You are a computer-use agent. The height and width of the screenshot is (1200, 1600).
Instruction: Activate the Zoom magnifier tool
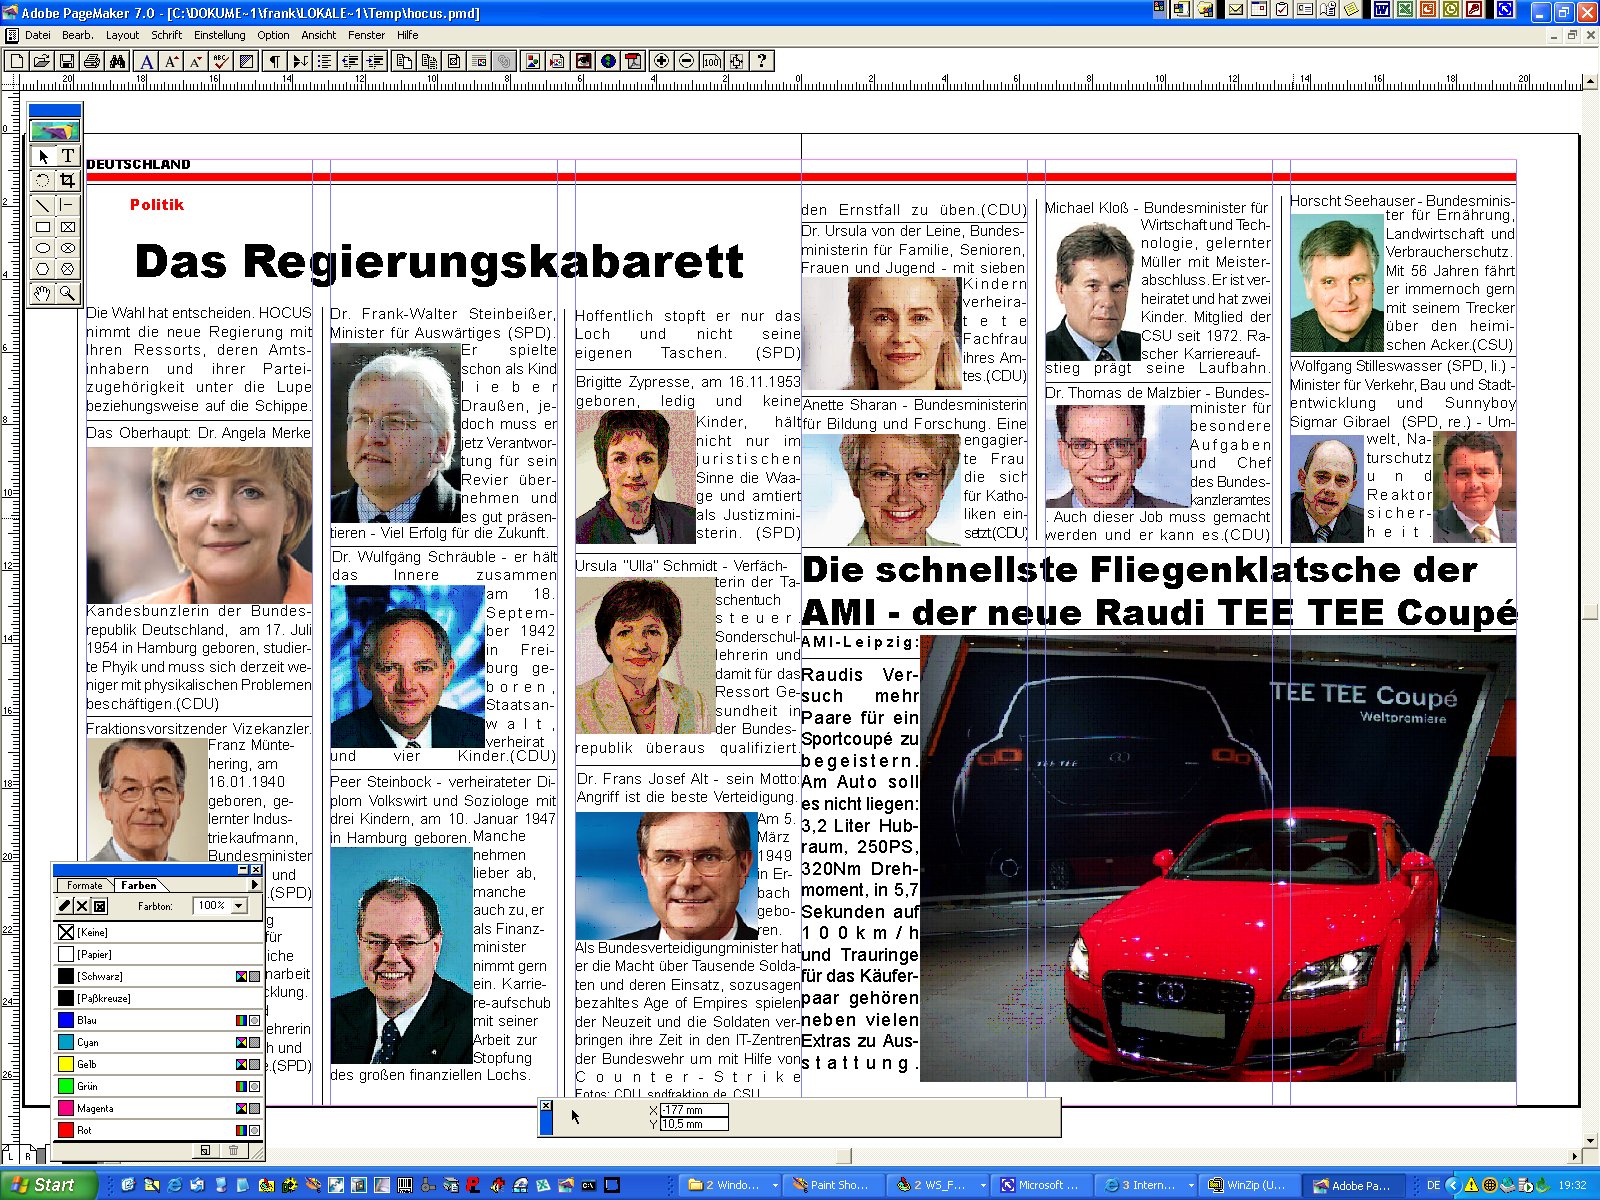(67, 293)
